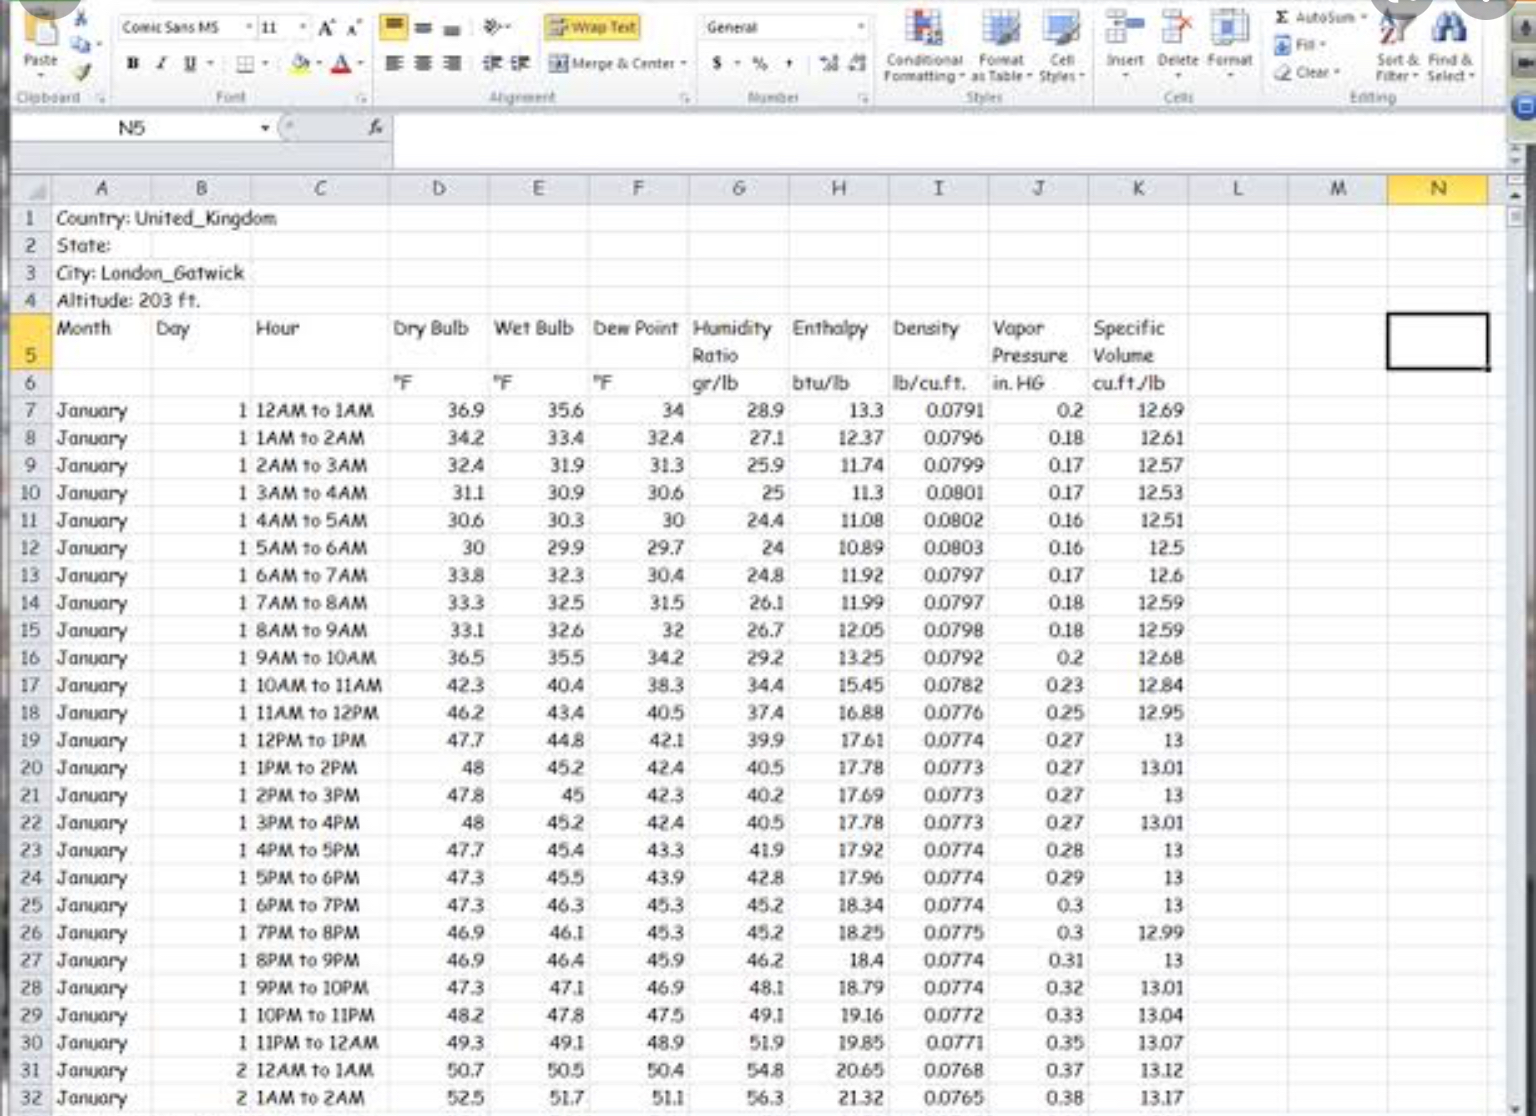Select the Format Painter brush icon

83,71
